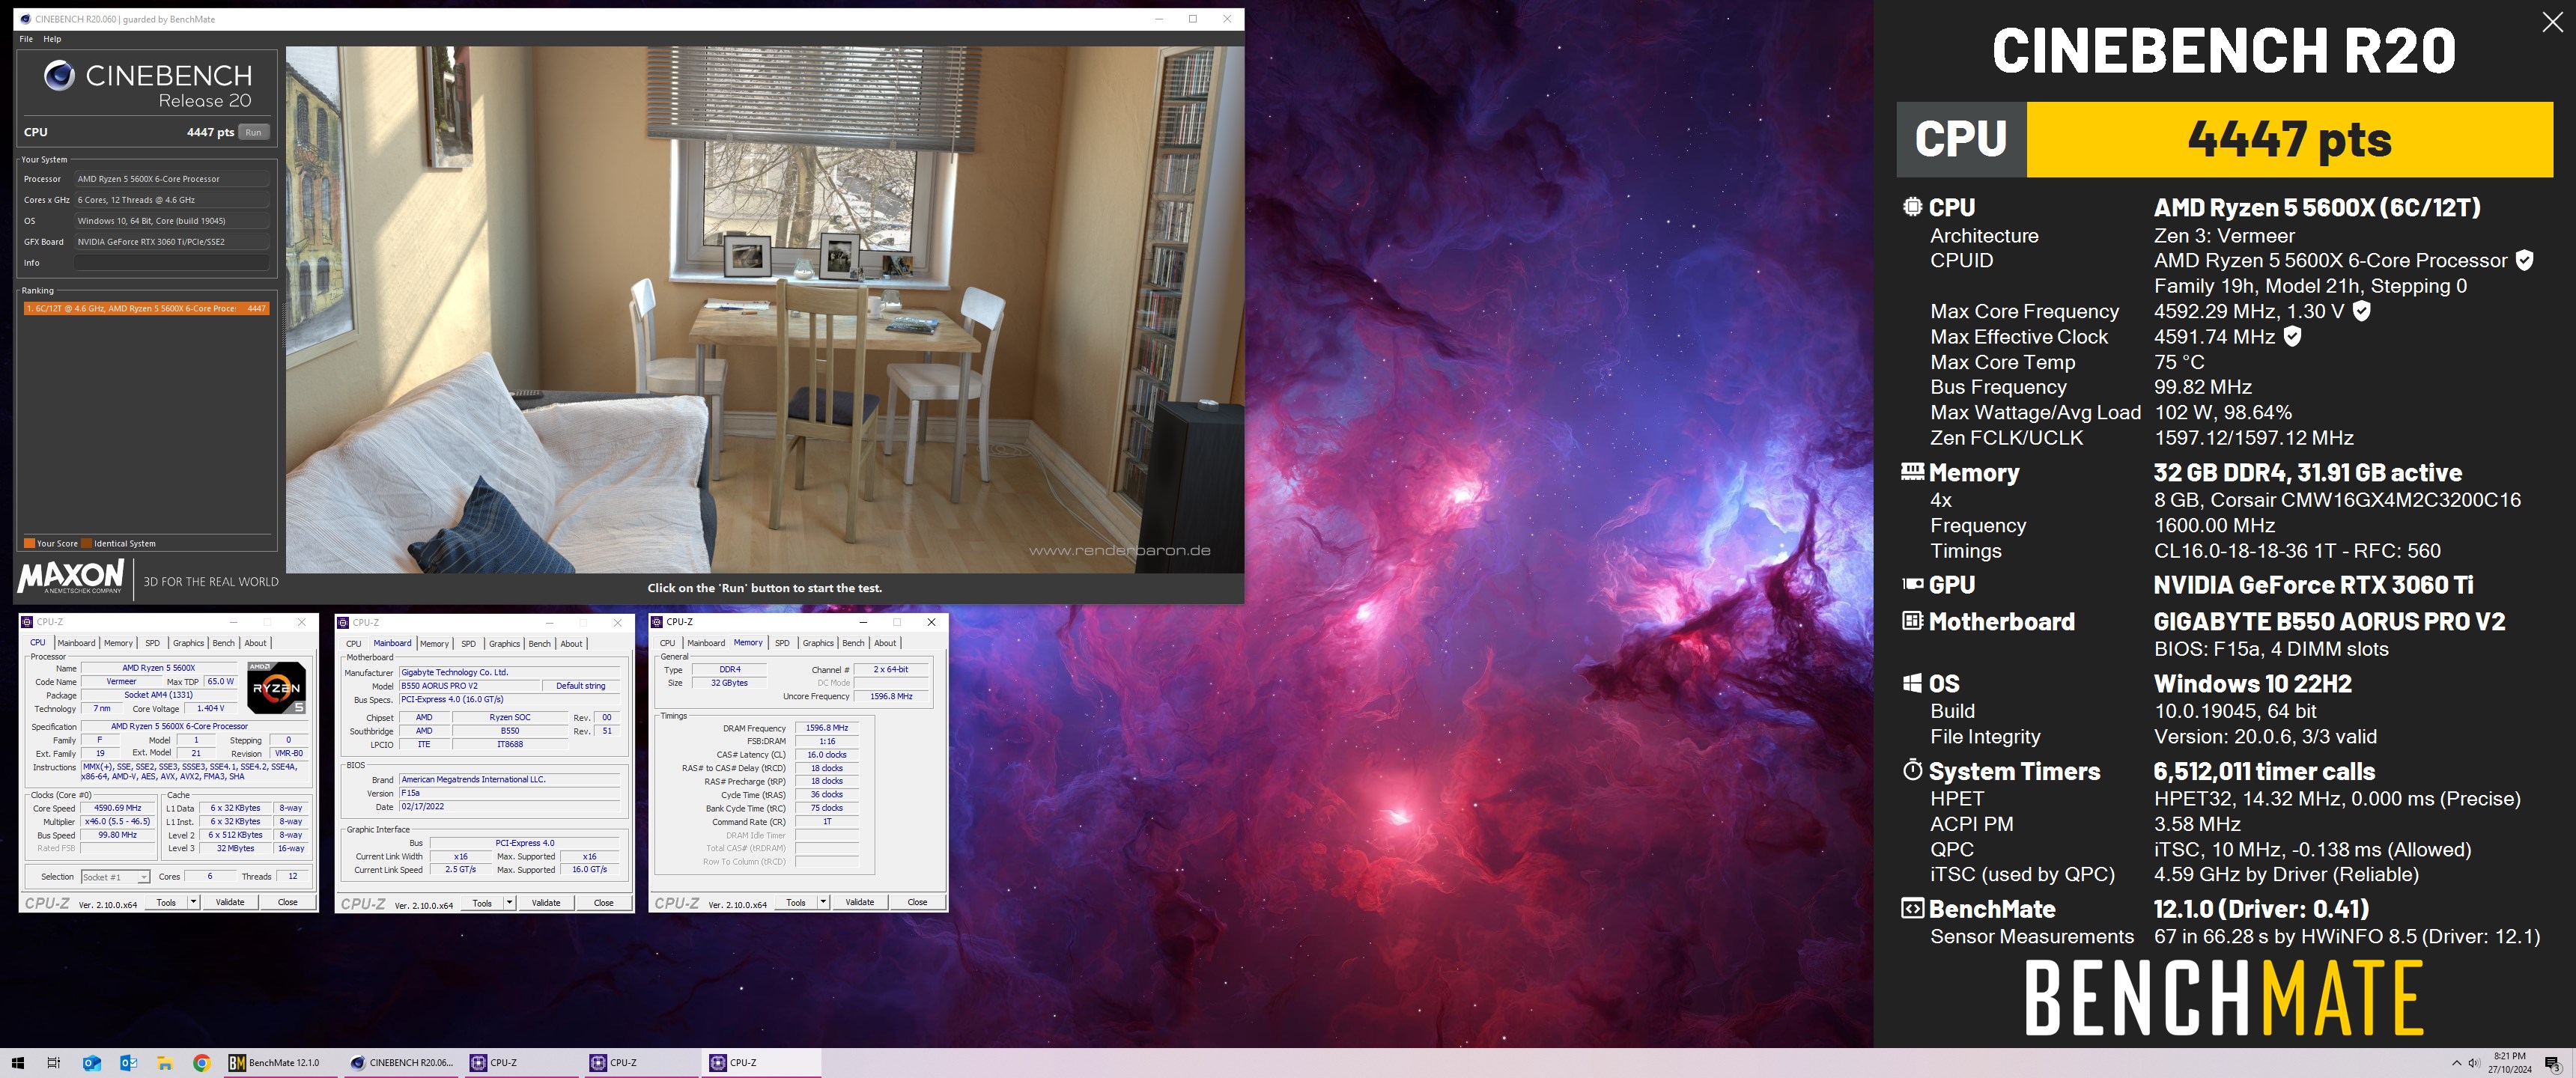Click GIGABYTE B550 AORUS PRO V2 text

click(x=2329, y=621)
